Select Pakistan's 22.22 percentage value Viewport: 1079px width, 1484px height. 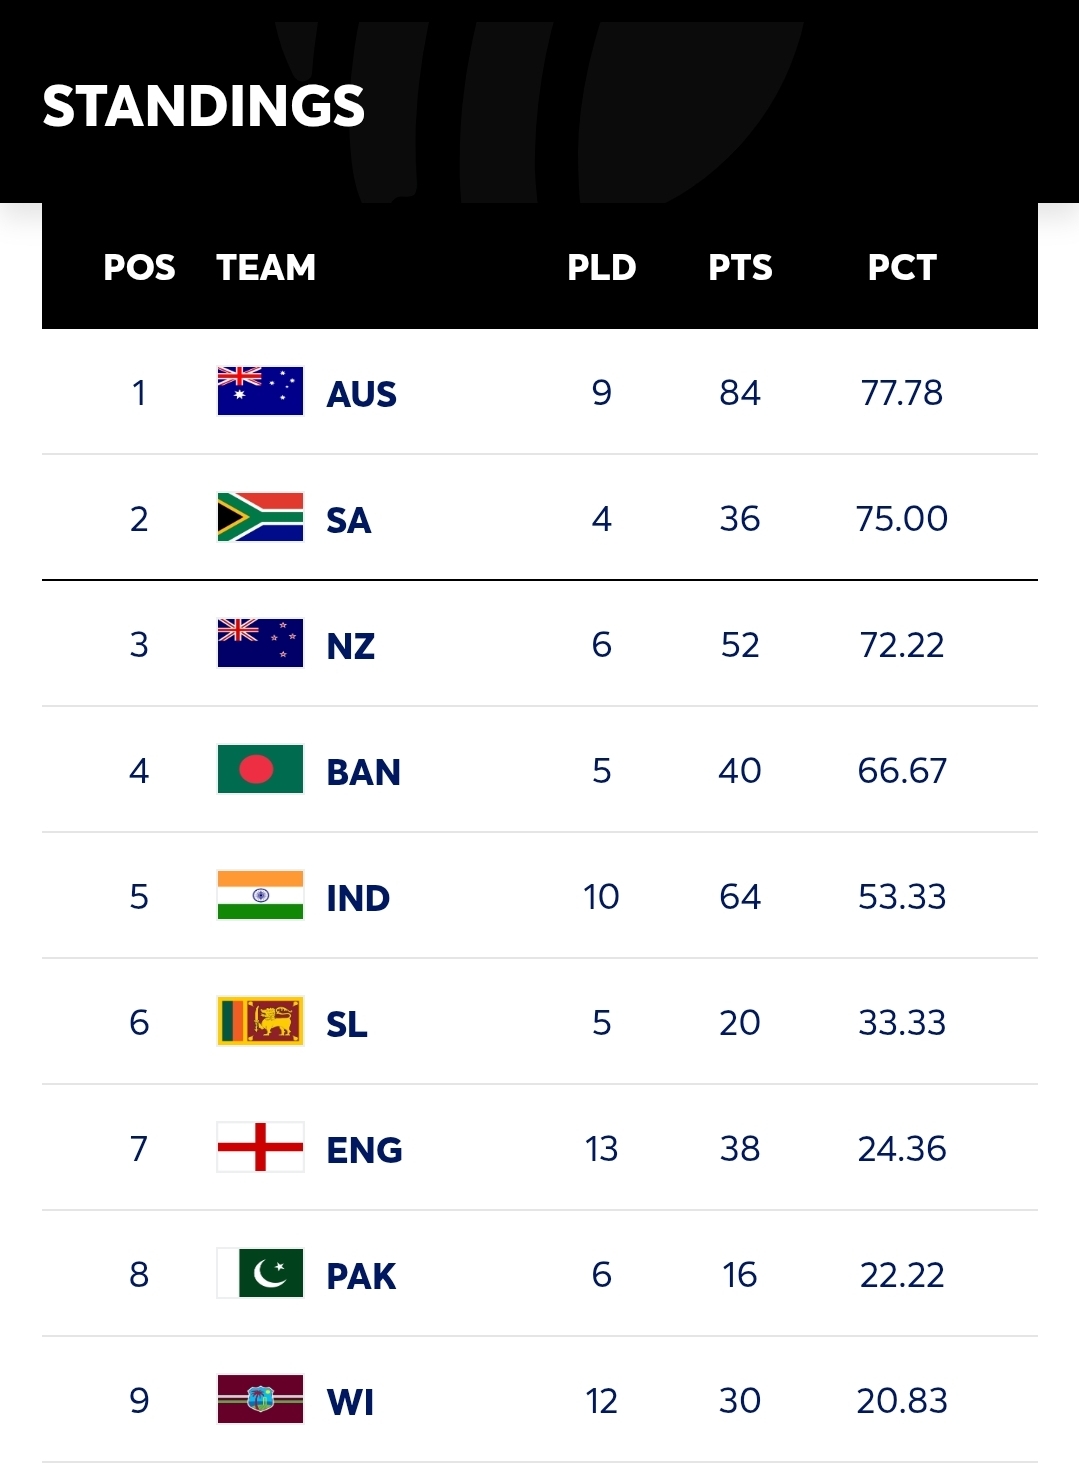coord(902,1274)
